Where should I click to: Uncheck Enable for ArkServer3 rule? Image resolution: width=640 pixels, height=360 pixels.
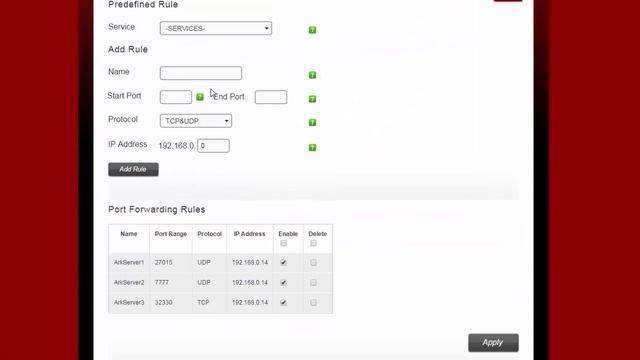(x=283, y=302)
